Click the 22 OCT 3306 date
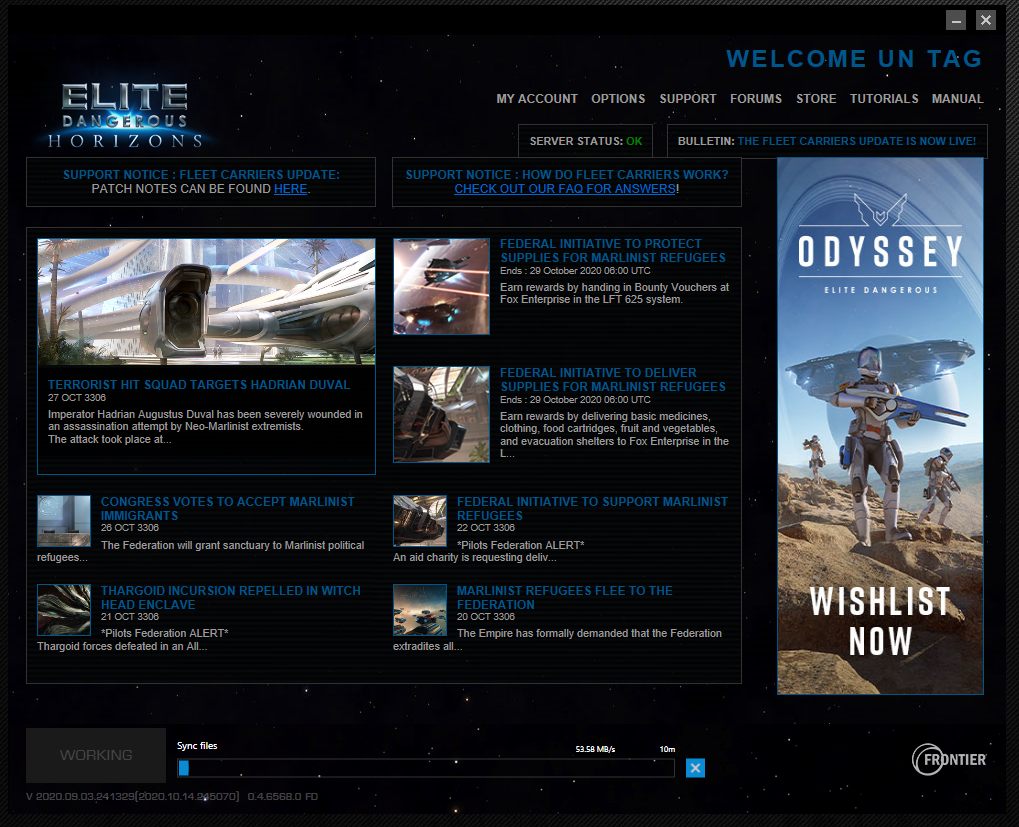Image resolution: width=1019 pixels, height=827 pixels. (x=486, y=528)
